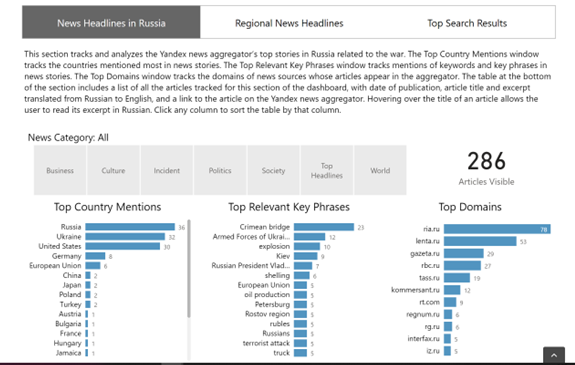
Task: Select the Russia bar in country mentions
Action: click(130, 227)
